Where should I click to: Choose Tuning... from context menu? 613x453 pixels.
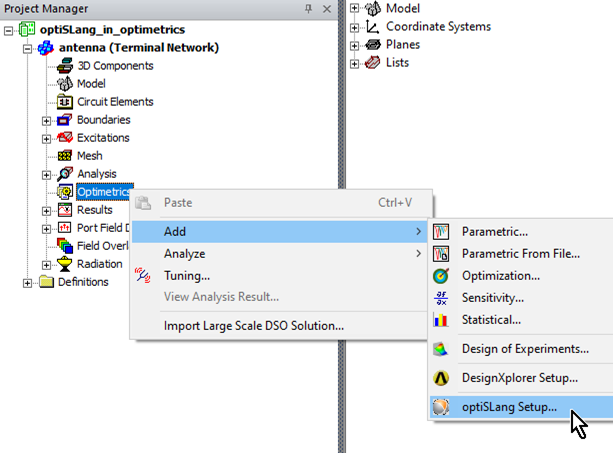click(280, 276)
